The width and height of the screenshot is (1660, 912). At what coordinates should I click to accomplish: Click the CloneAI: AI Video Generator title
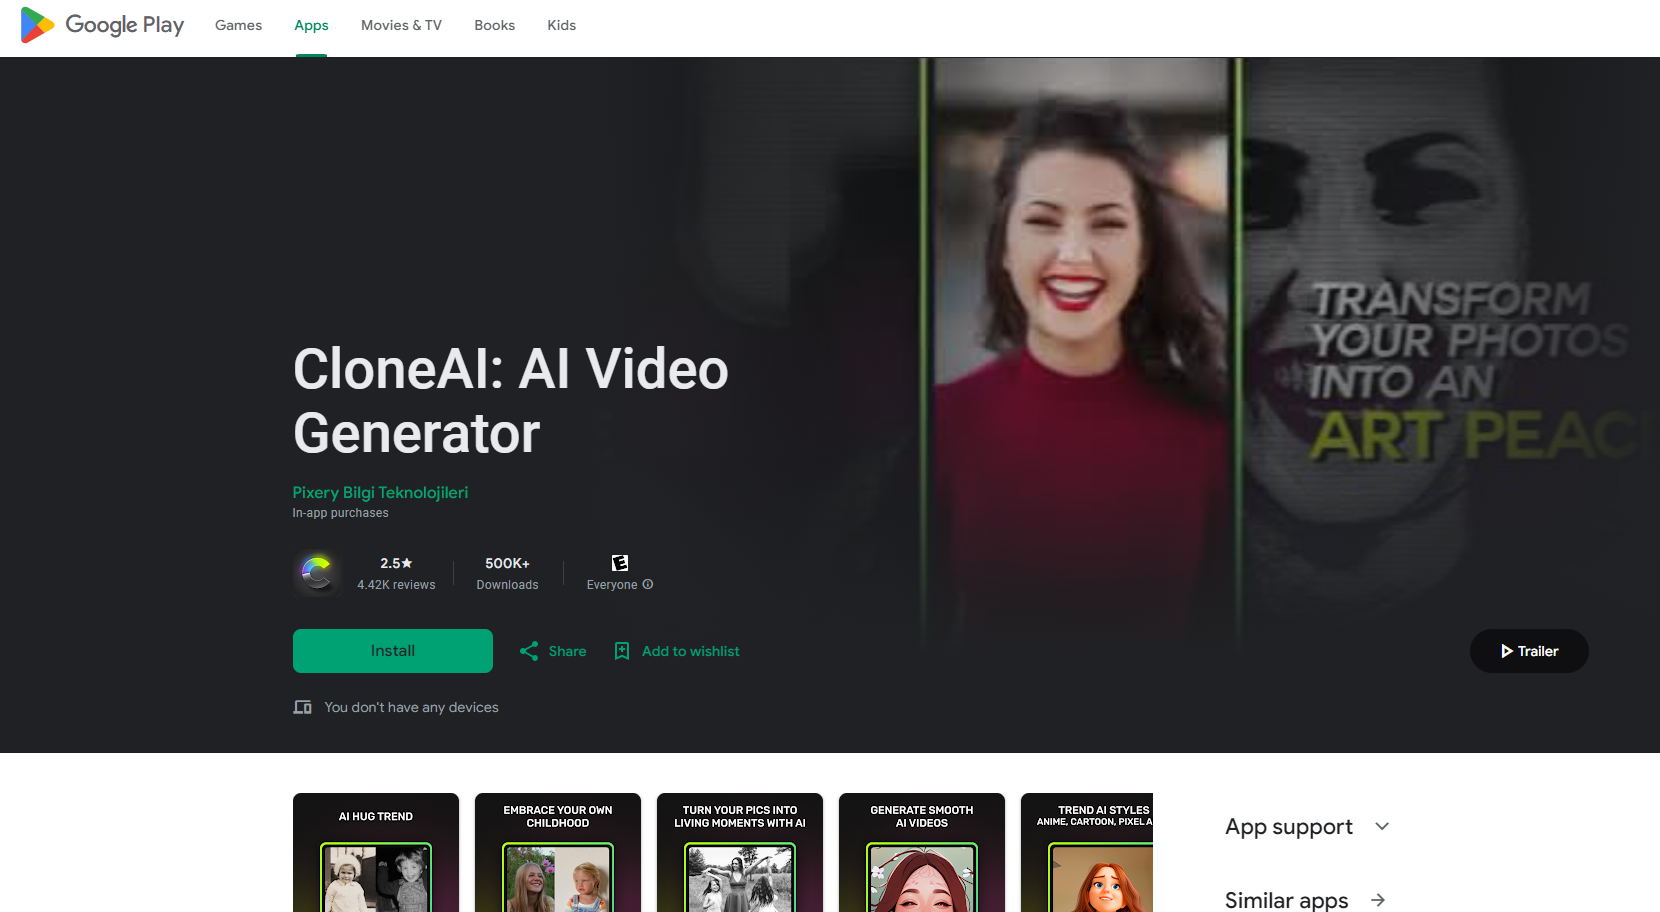pos(511,401)
